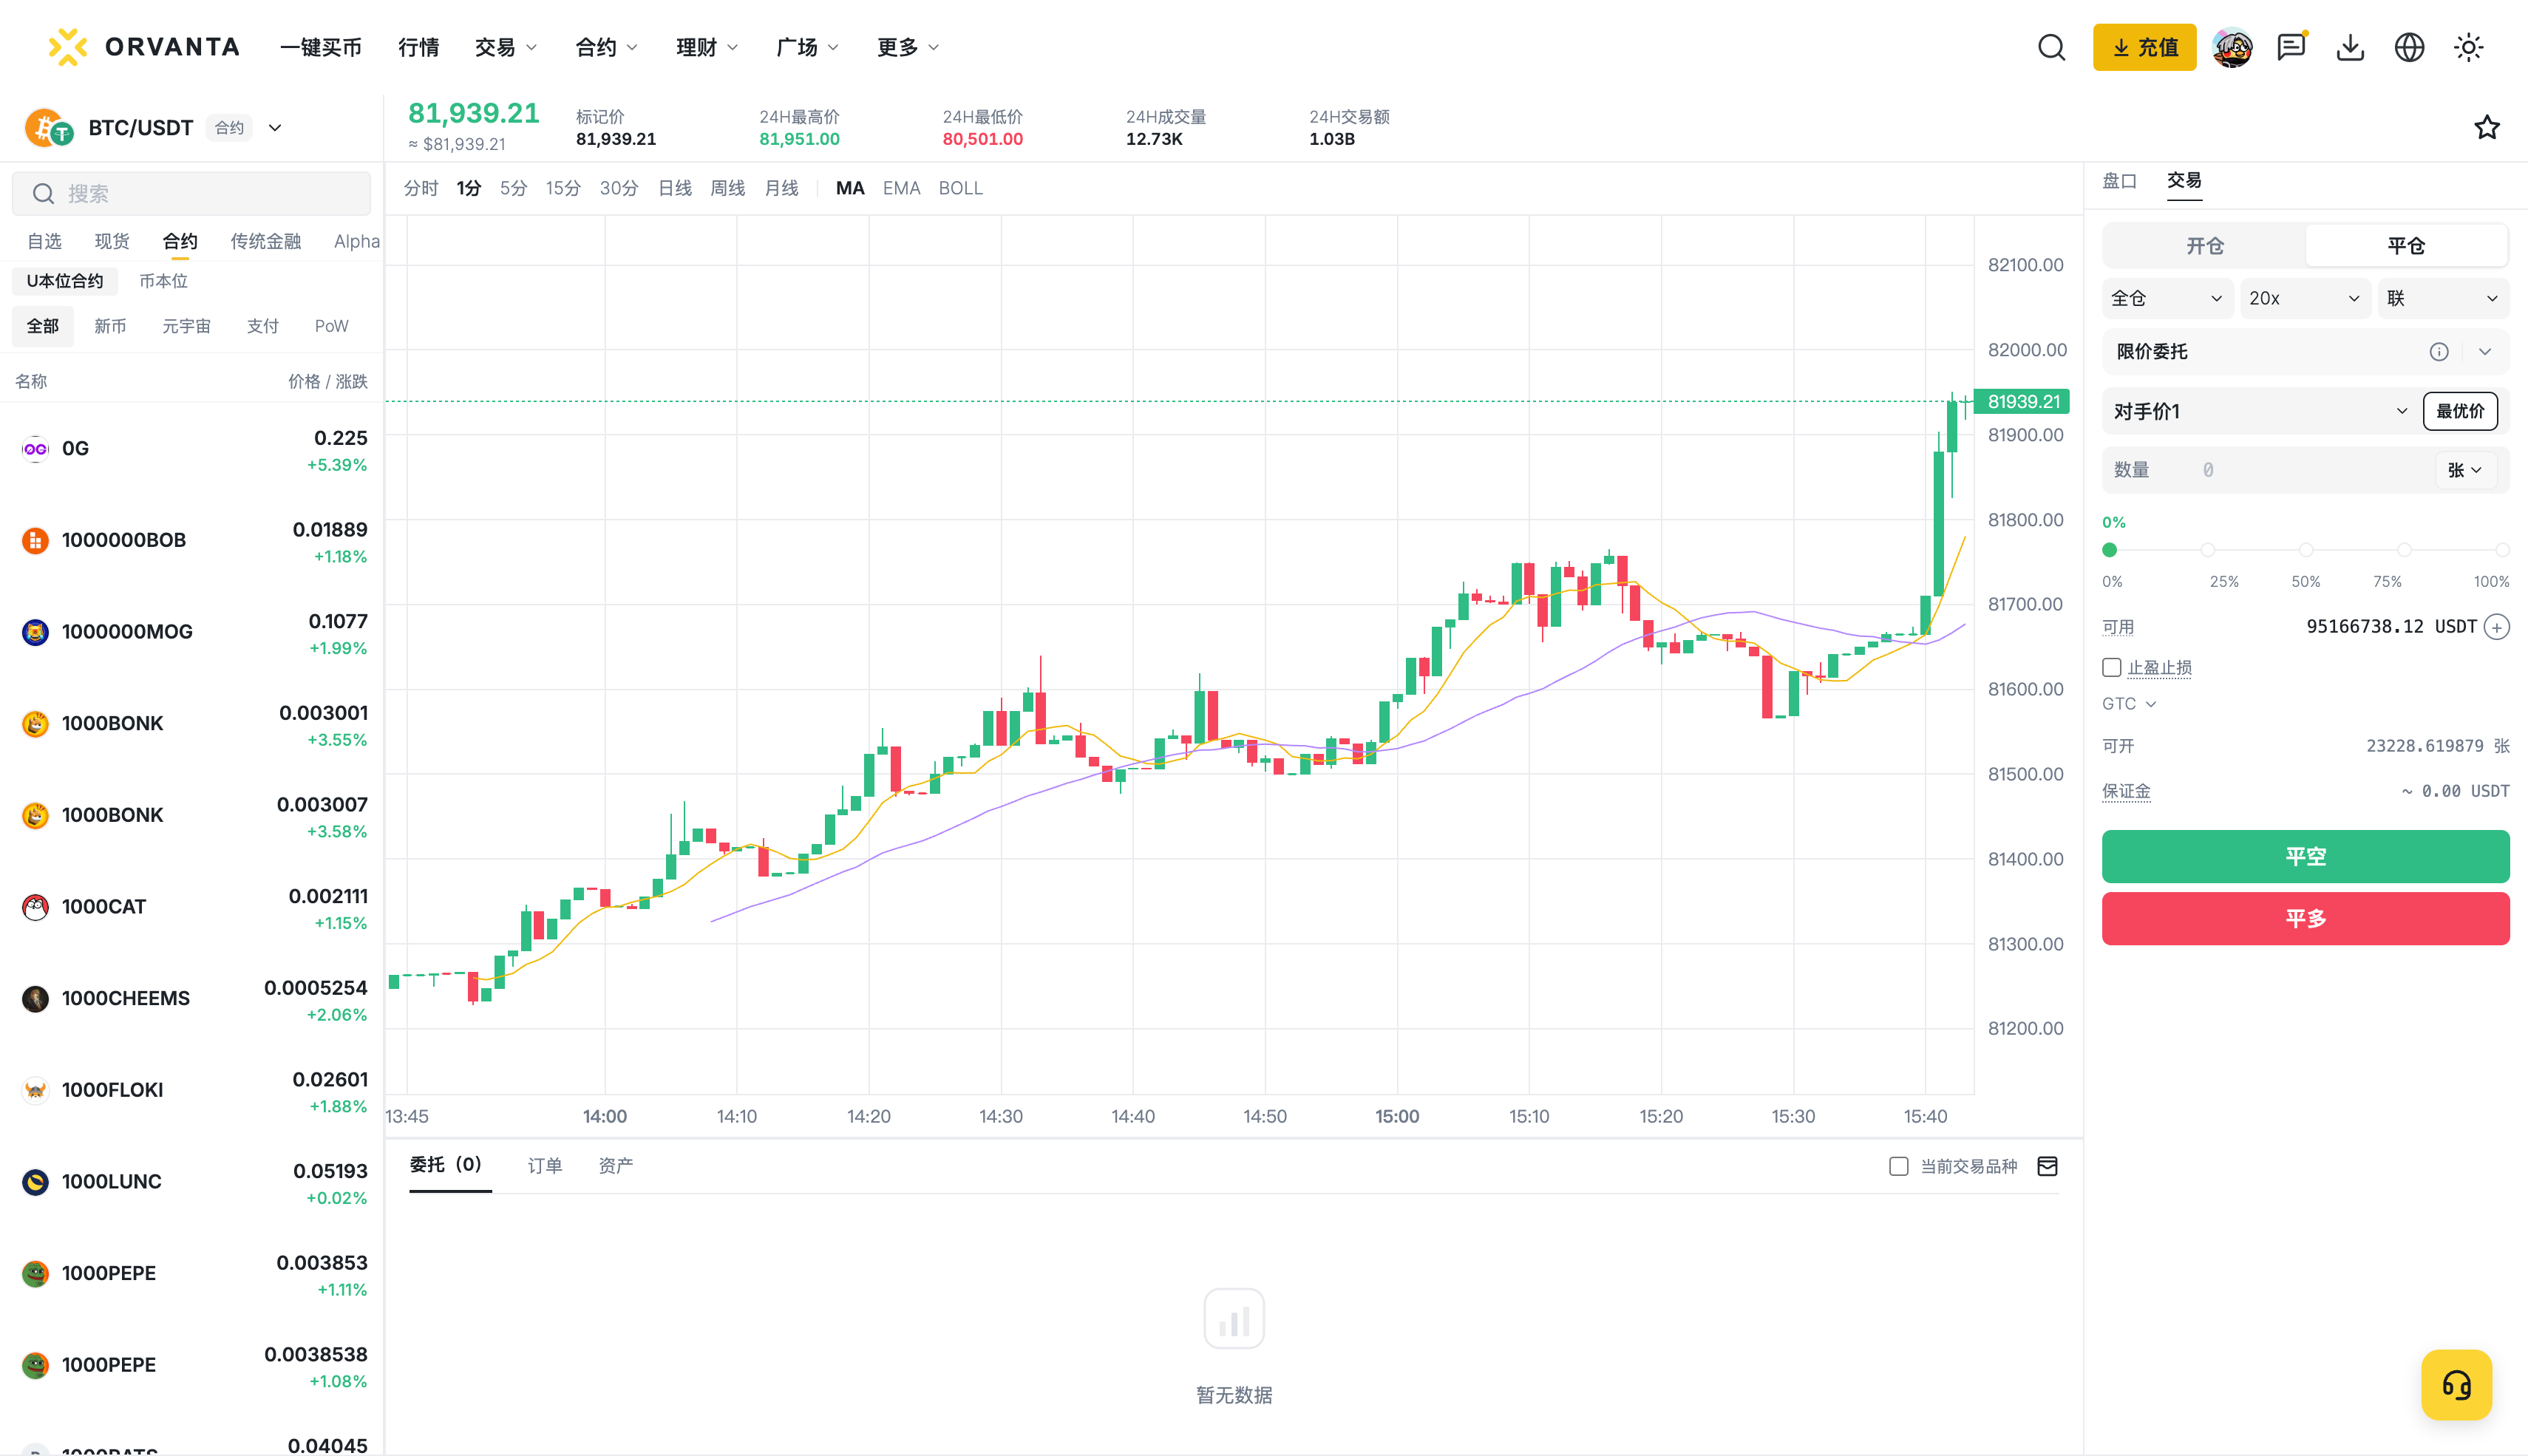Toggle the EMA indicator
2528x1456 pixels.
click(x=901, y=188)
